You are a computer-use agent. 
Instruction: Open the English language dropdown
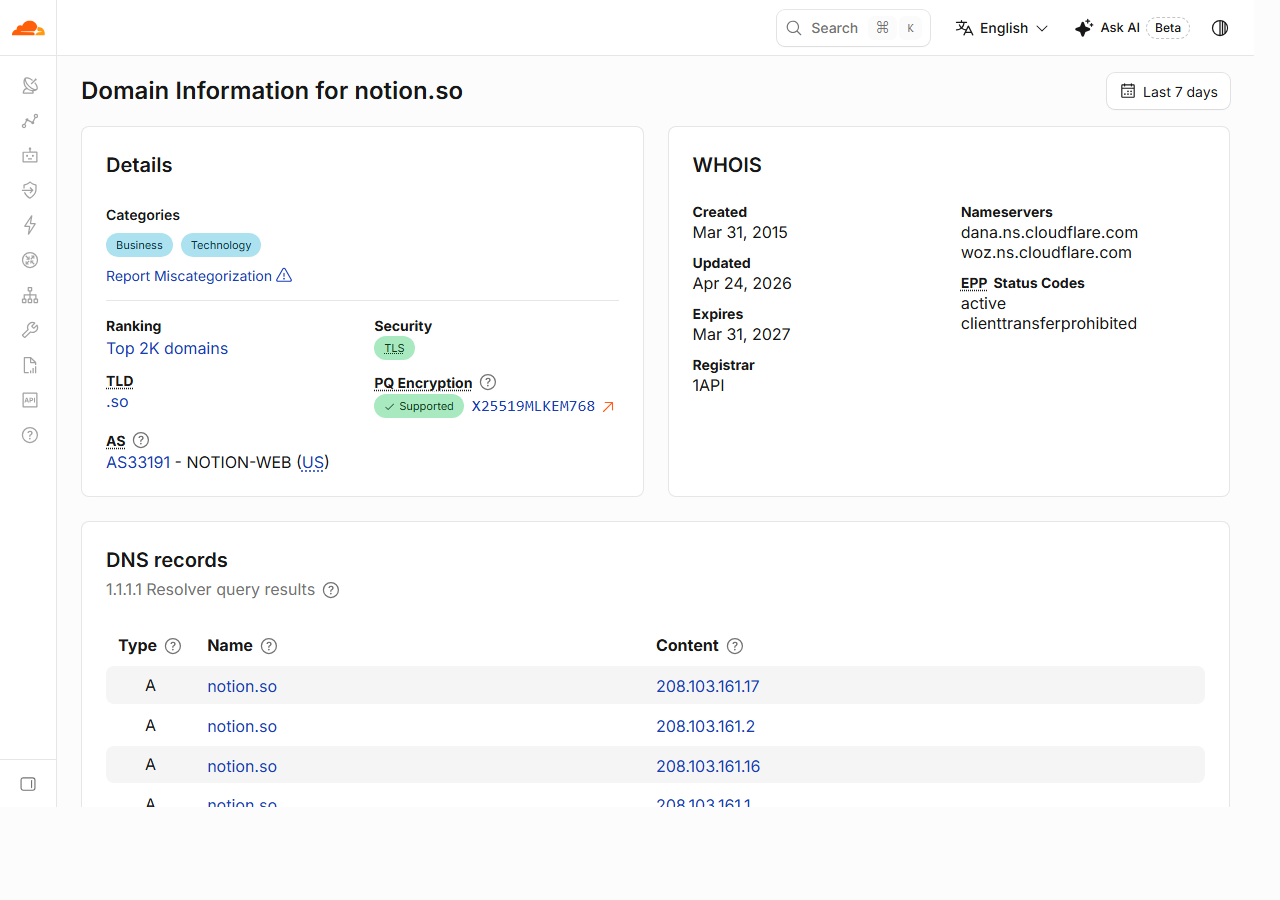[x=1002, y=28]
